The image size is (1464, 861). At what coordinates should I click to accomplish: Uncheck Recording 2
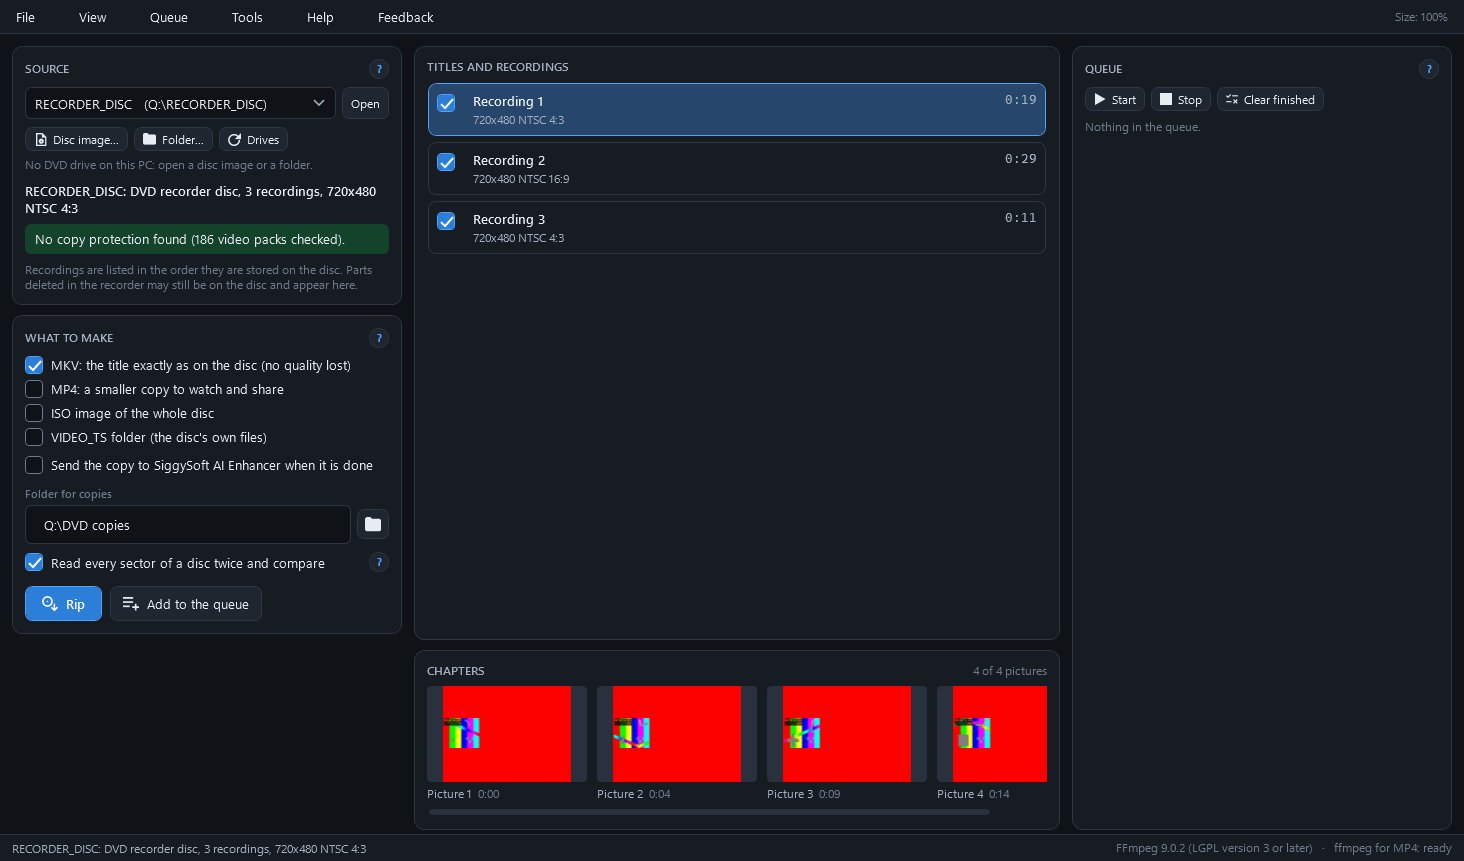click(x=446, y=162)
